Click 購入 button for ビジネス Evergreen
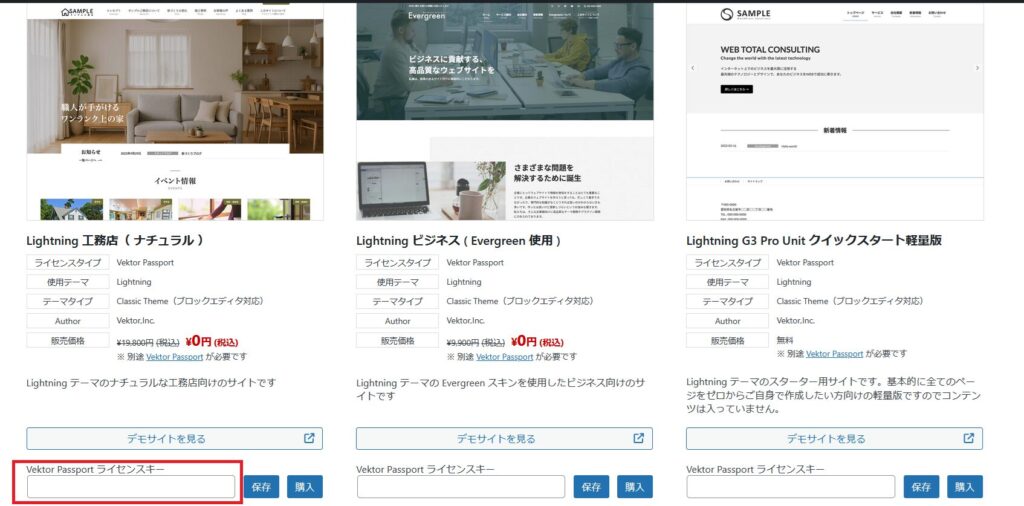 pos(635,487)
